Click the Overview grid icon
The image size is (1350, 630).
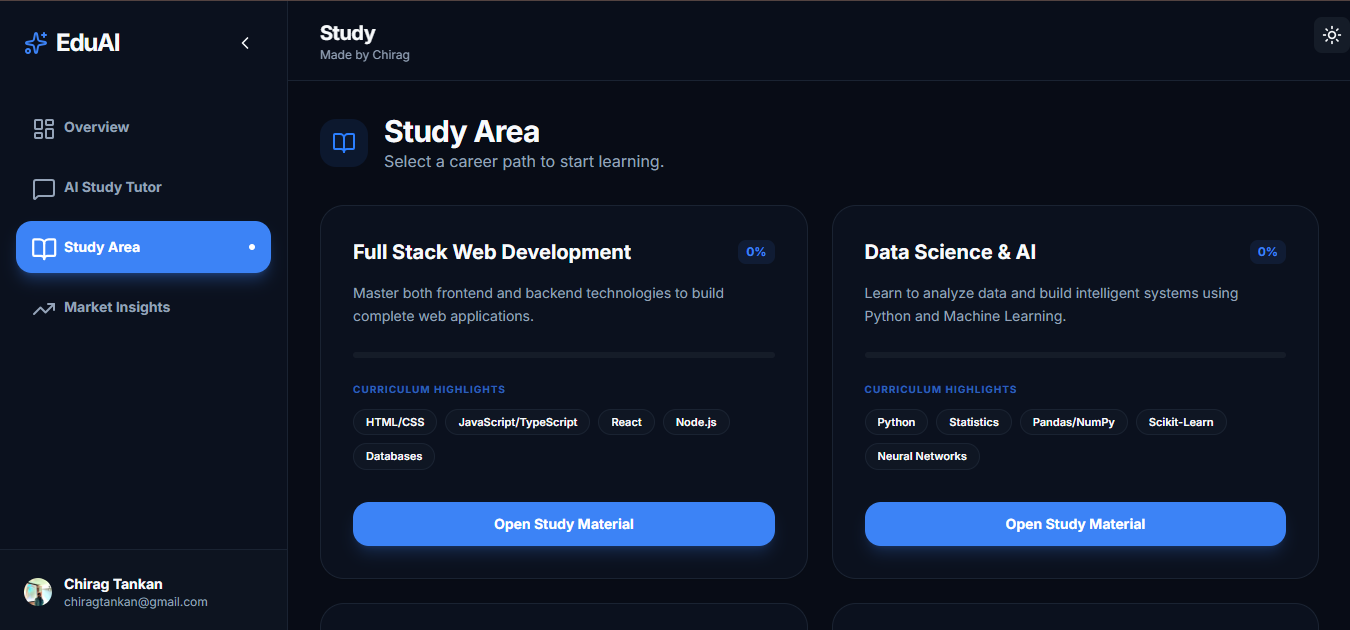click(43, 128)
